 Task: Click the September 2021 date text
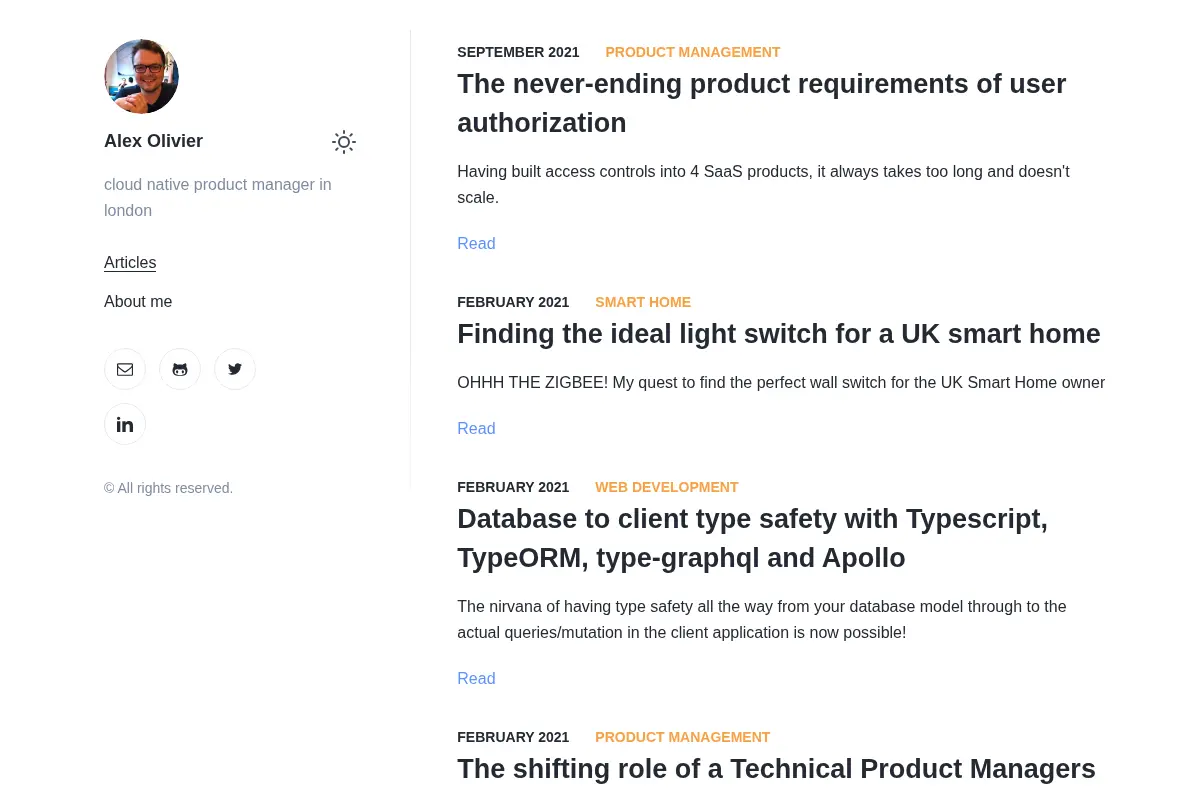[x=518, y=52]
